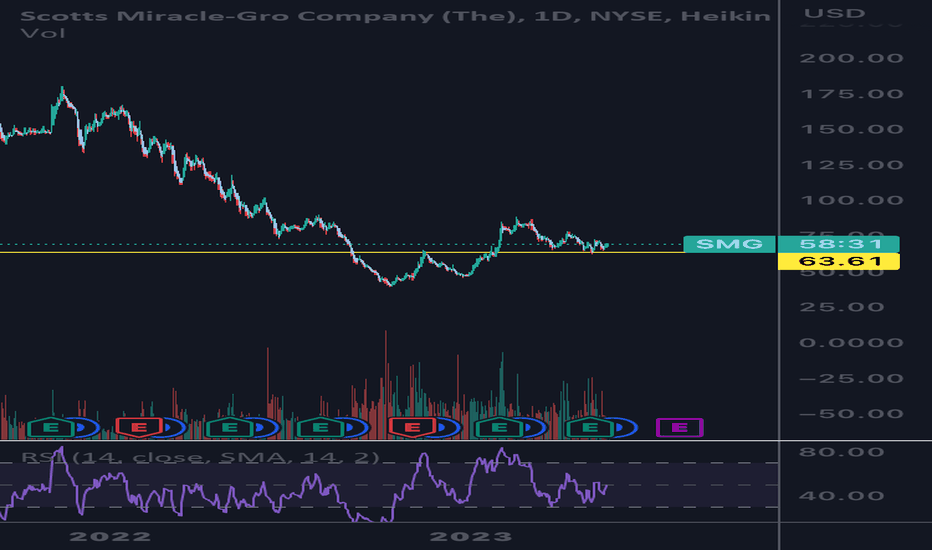This screenshot has width=932, height=550.
Task: Click the −50.00 price axis label
Action: pyautogui.click(x=851, y=414)
